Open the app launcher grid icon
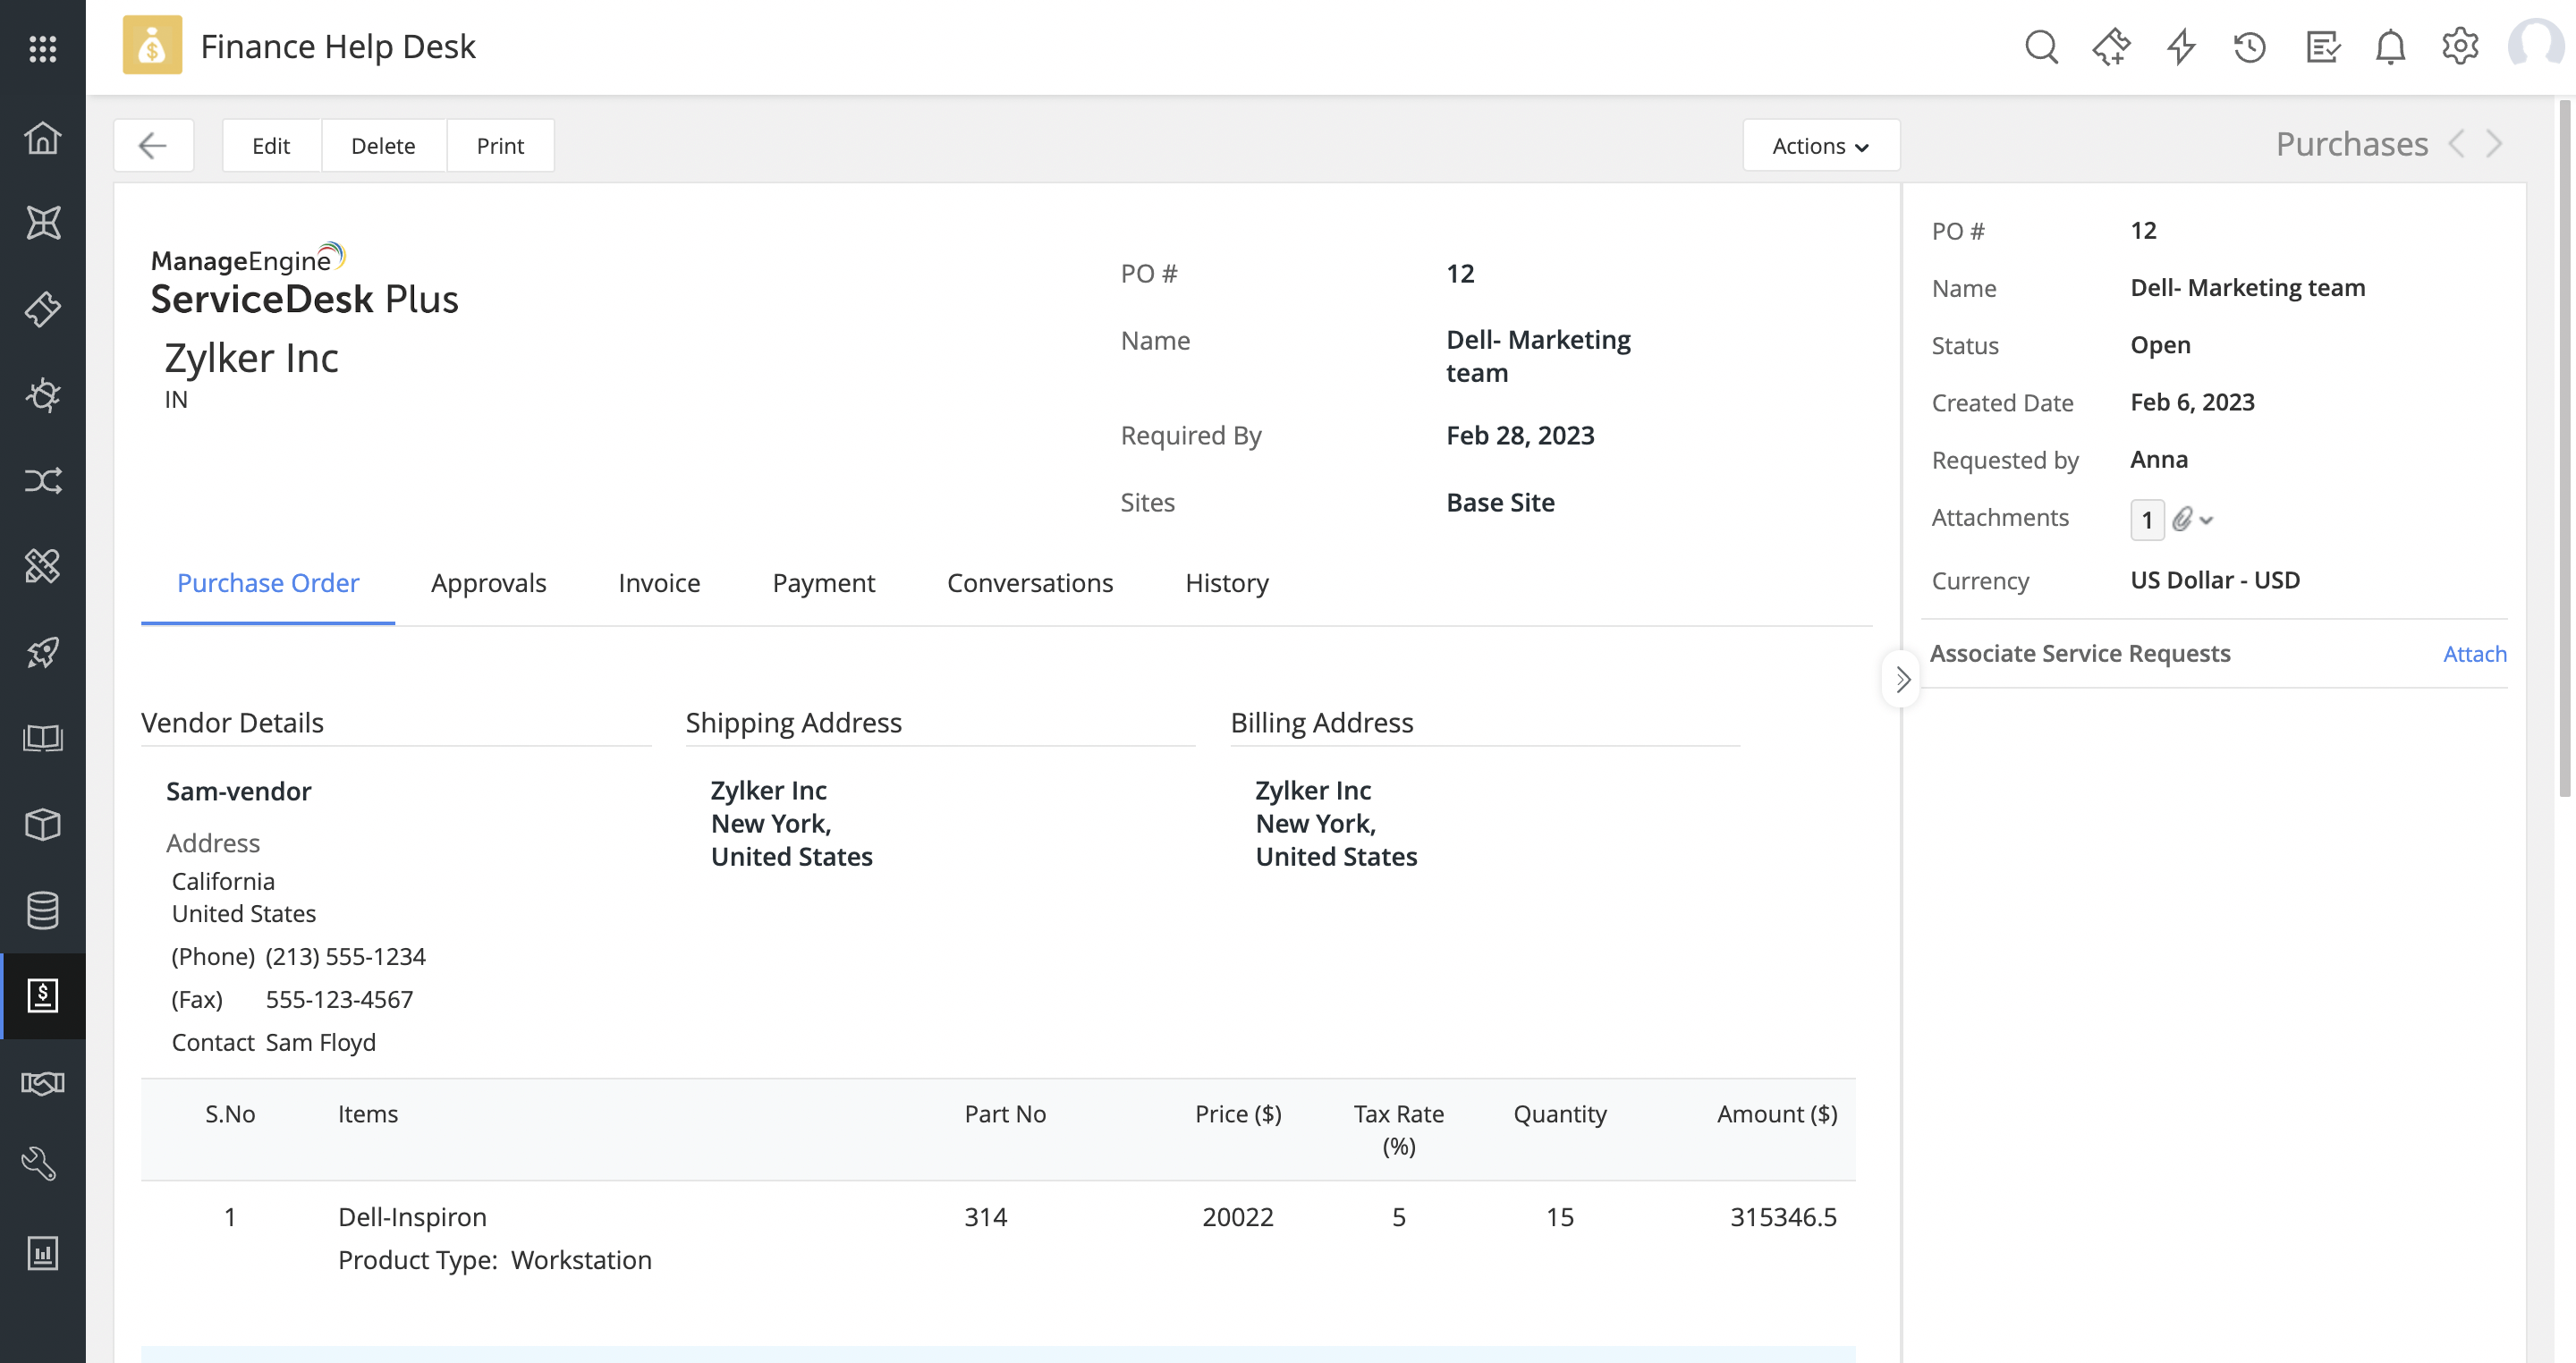Image resolution: width=2576 pixels, height=1363 pixels. pos(42,47)
